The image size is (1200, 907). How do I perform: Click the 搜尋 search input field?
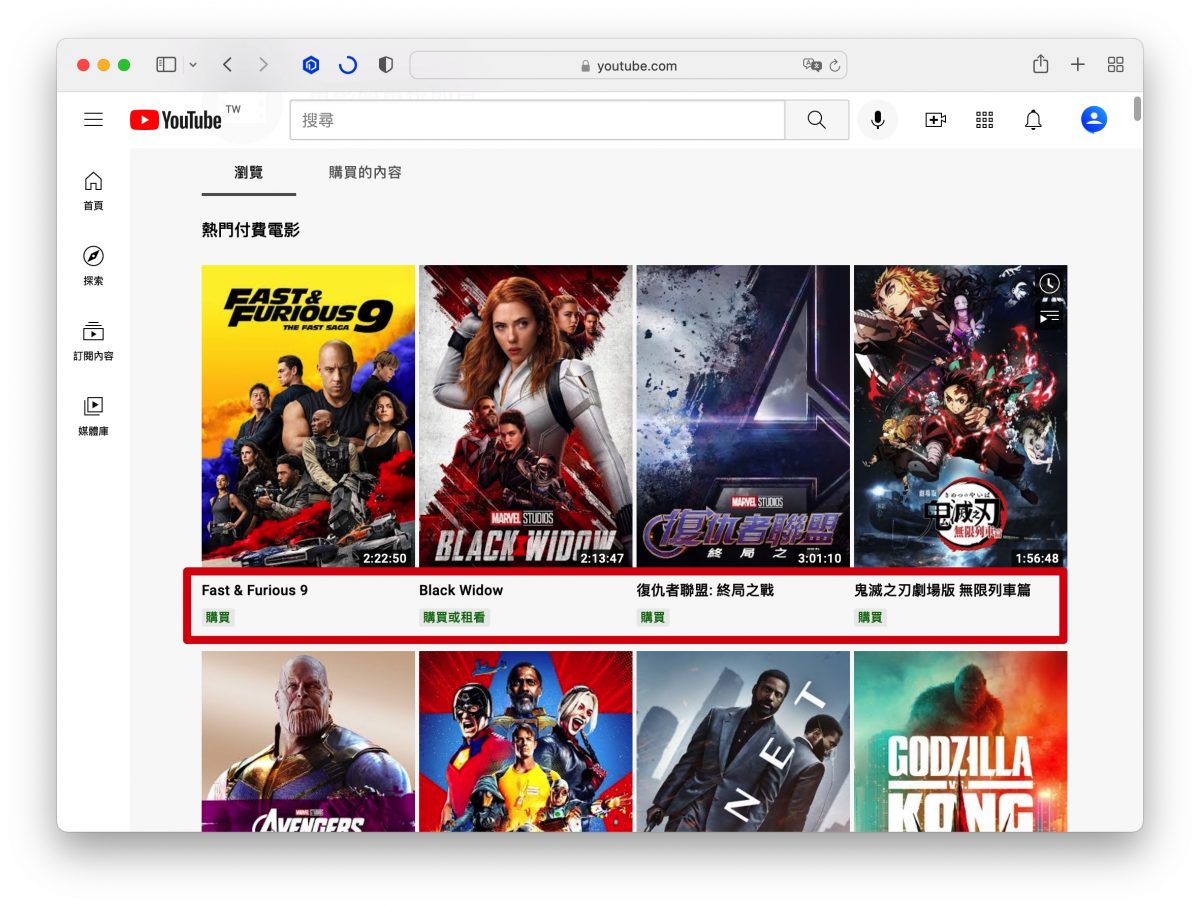pyautogui.click(x=538, y=120)
